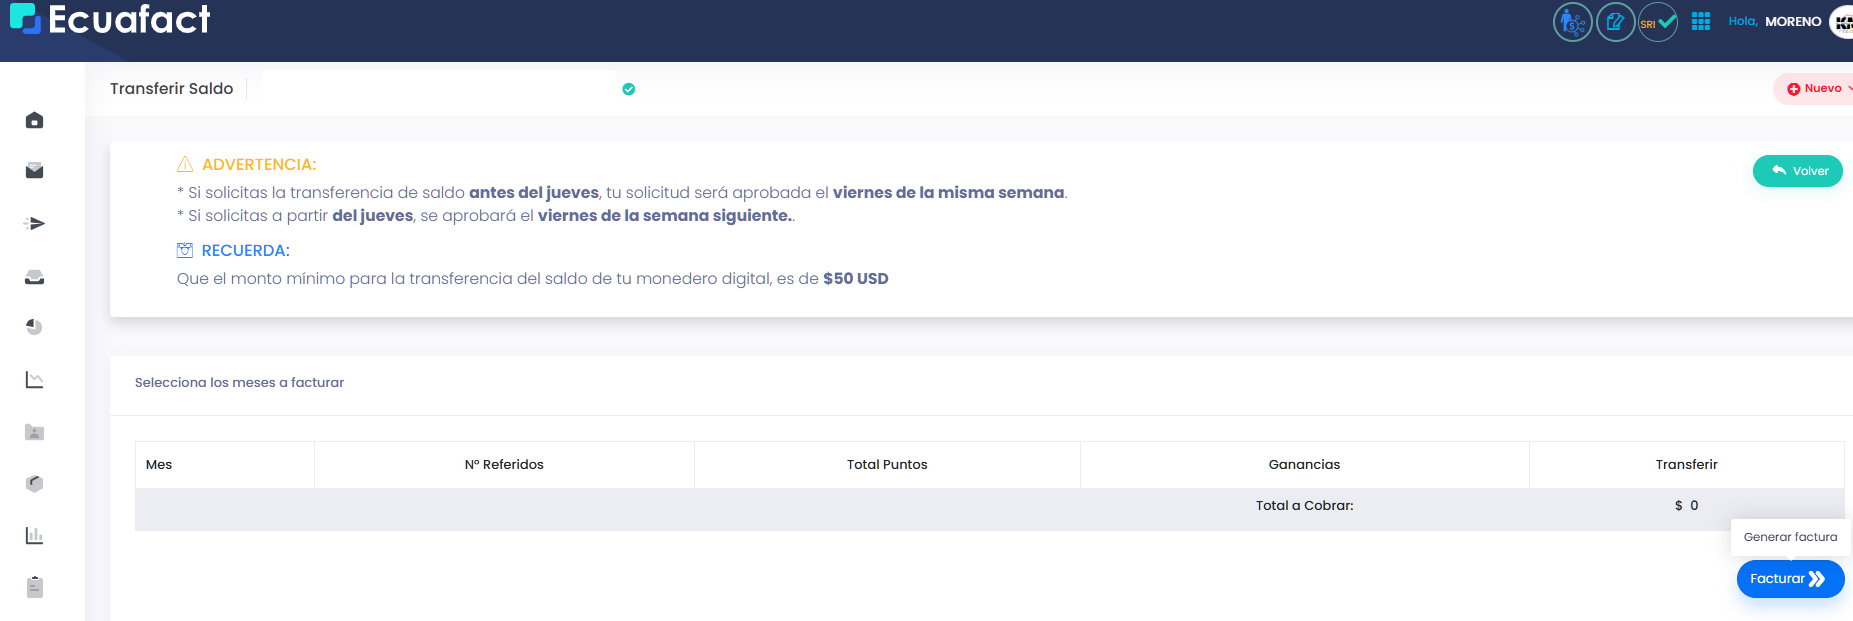Click the Selecciona los meses a facturar heading
This screenshot has width=1853, height=621.
(x=239, y=383)
